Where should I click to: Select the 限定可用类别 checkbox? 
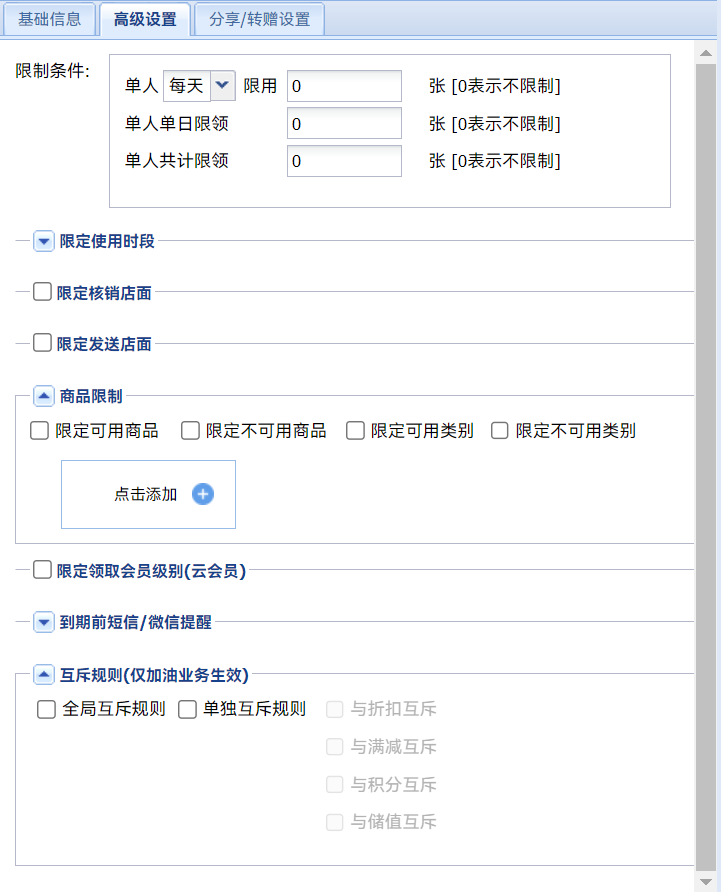tap(355, 431)
